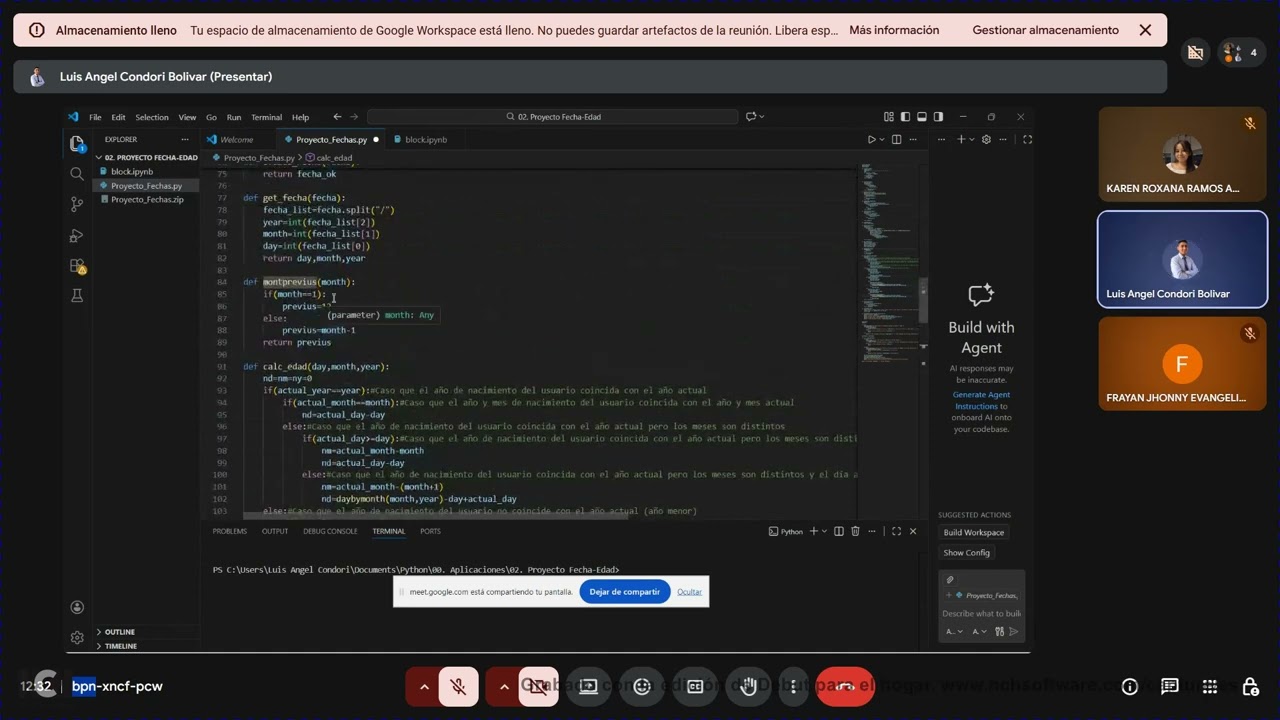The image size is (1280, 720).
Task: Open the run button dropdown arrow
Action: [x=882, y=139]
